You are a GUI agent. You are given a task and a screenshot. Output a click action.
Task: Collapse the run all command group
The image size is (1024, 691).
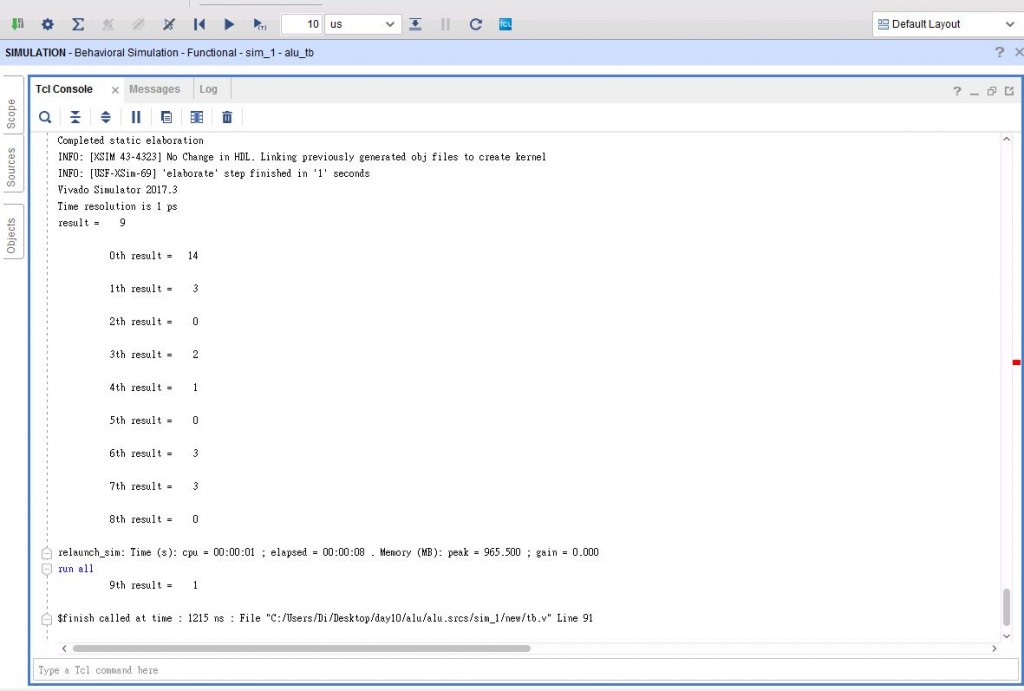[x=46, y=569]
